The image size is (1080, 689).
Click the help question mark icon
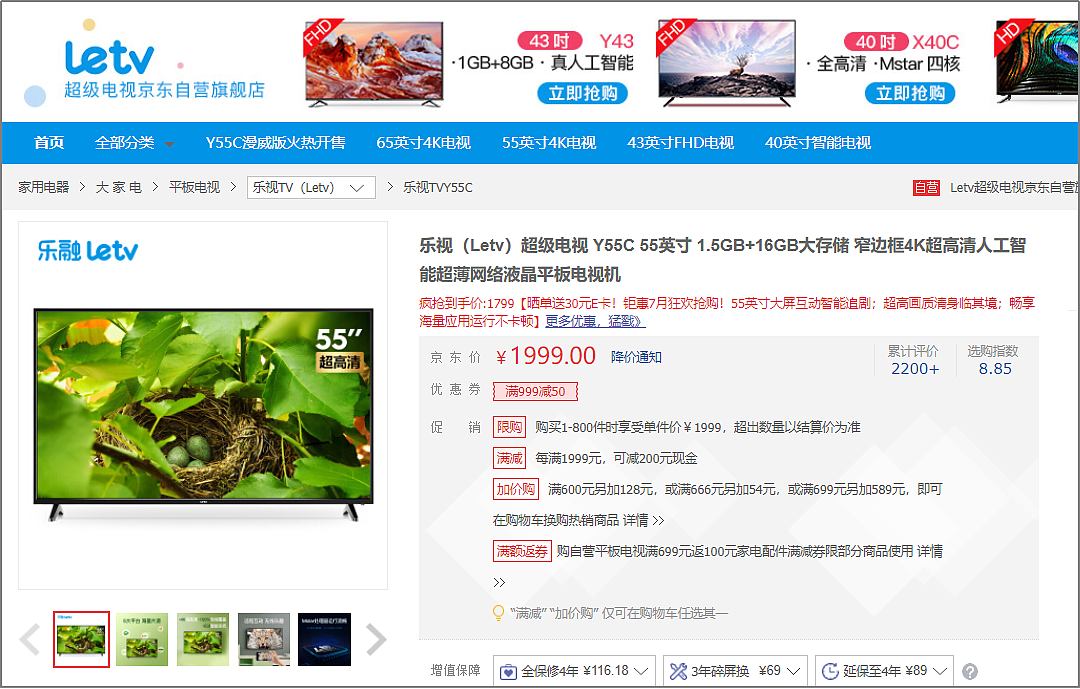(x=970, y=671)
